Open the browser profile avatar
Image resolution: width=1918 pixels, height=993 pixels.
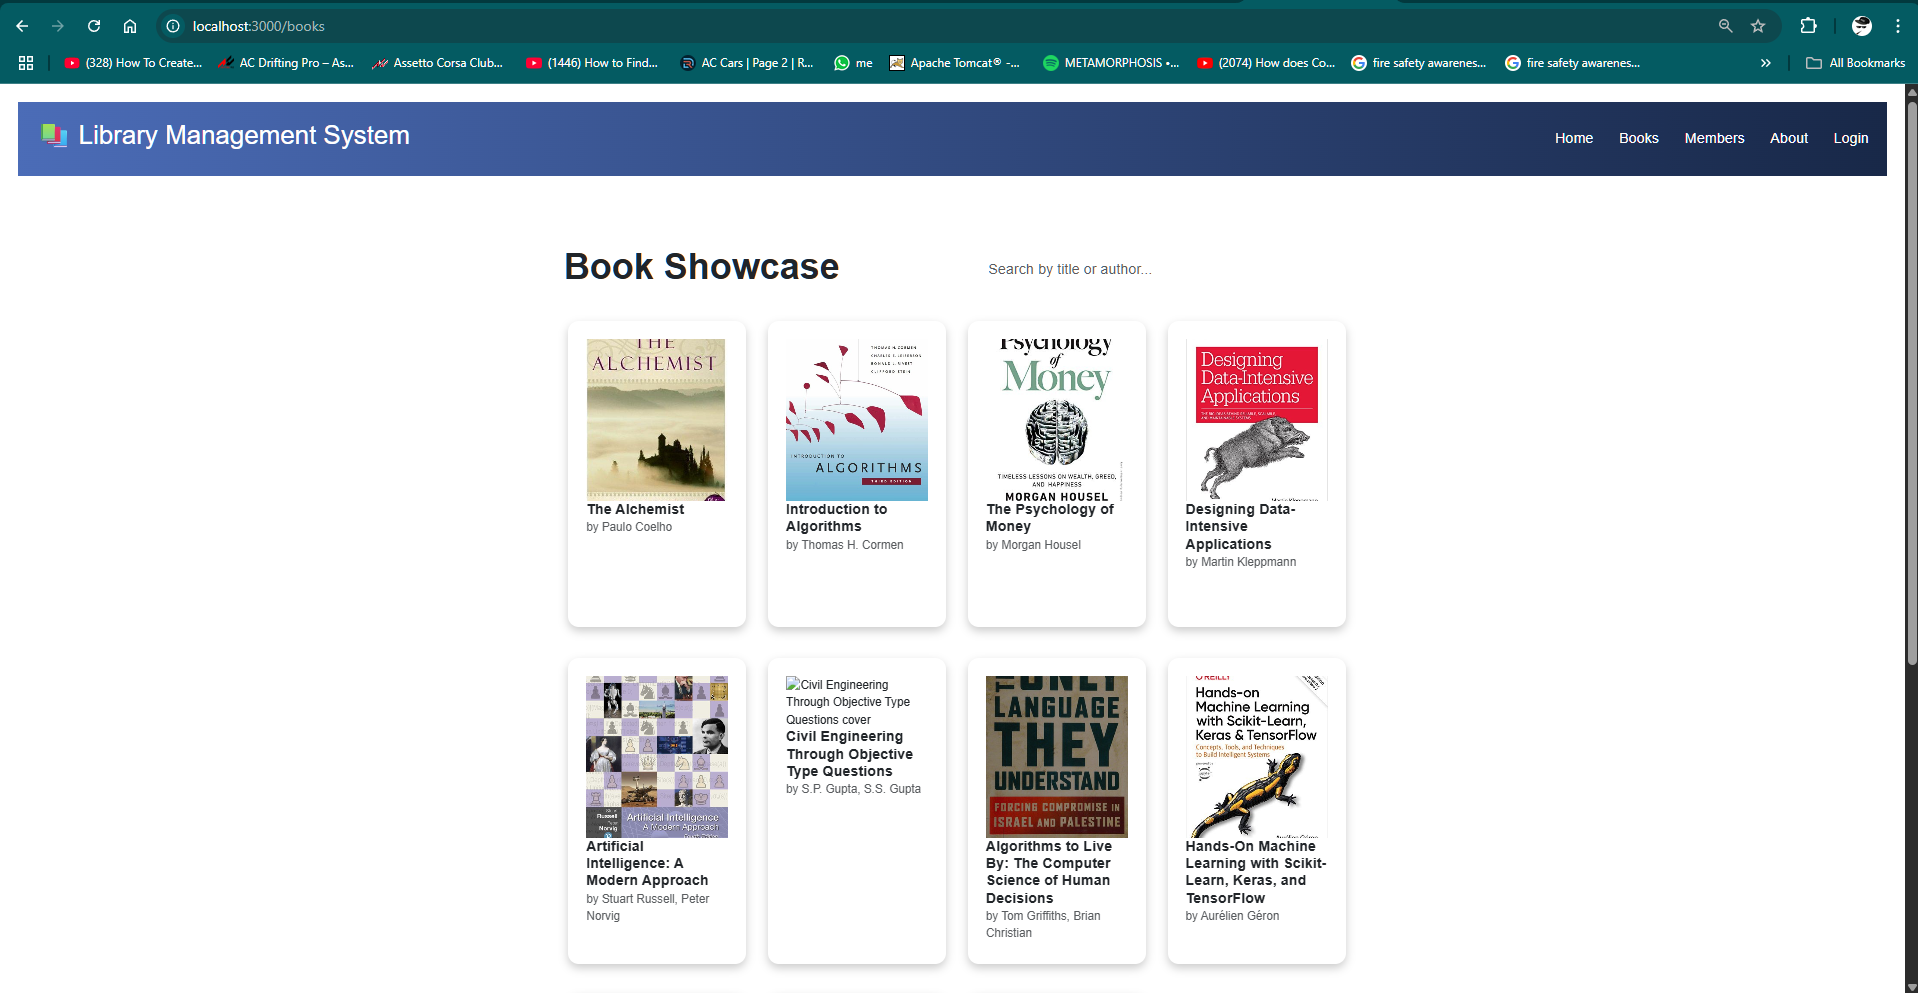(x=1862, y=26)
